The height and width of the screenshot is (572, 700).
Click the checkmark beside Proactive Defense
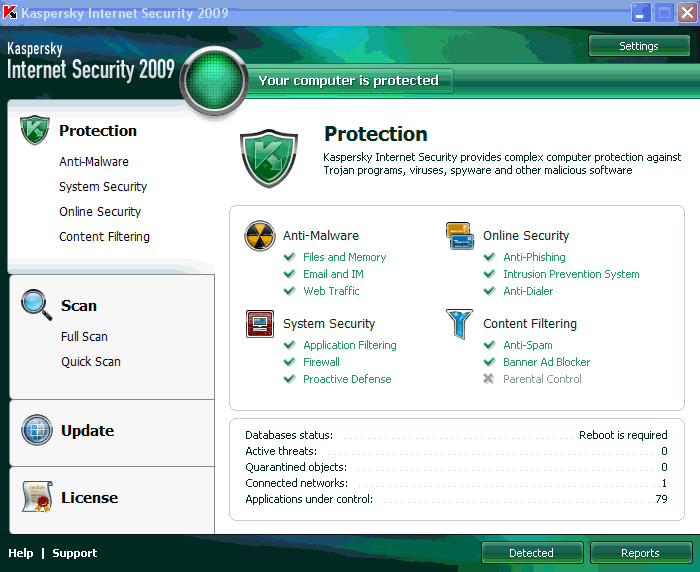pos(290,379)
